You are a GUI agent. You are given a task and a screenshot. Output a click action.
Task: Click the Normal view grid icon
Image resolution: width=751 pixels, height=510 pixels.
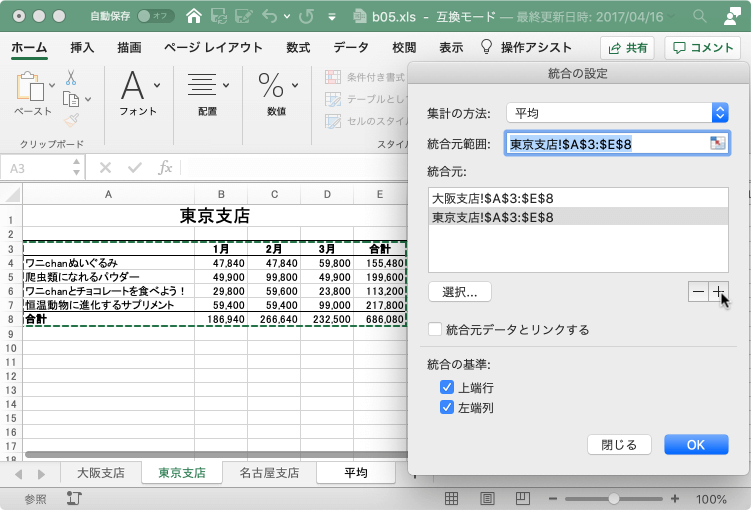pyautogui.click(x=451, y=499)
